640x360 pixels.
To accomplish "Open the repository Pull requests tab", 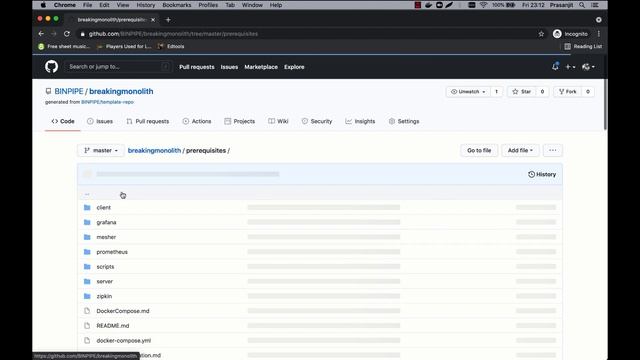I will point(148,121).
